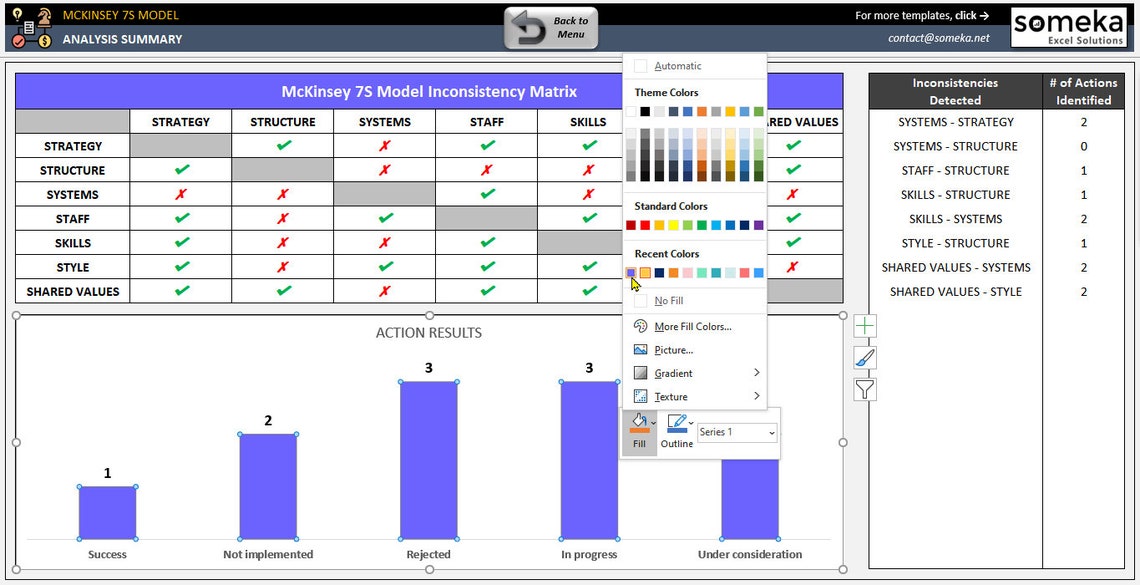The height and width of the screenshot is (585, 1140).
Task: Click the Someka Excel Solutions logo
Action: tap(1069, 26)
